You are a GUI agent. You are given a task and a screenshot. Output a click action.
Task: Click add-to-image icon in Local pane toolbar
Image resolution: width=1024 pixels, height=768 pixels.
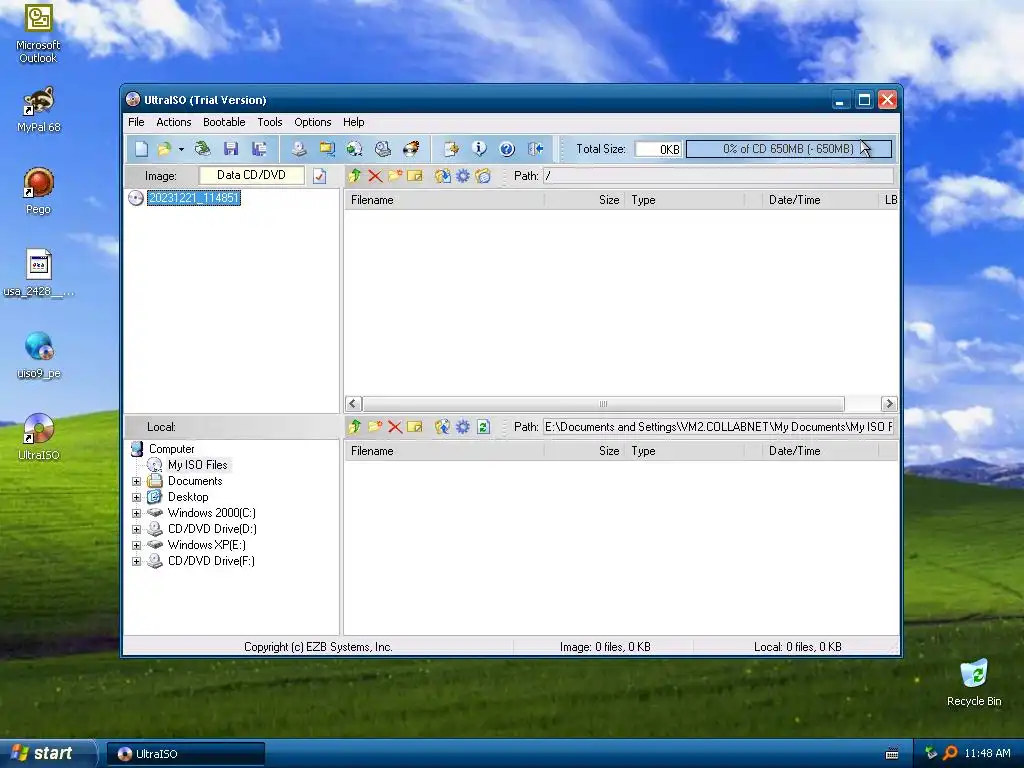coord(442,427)
